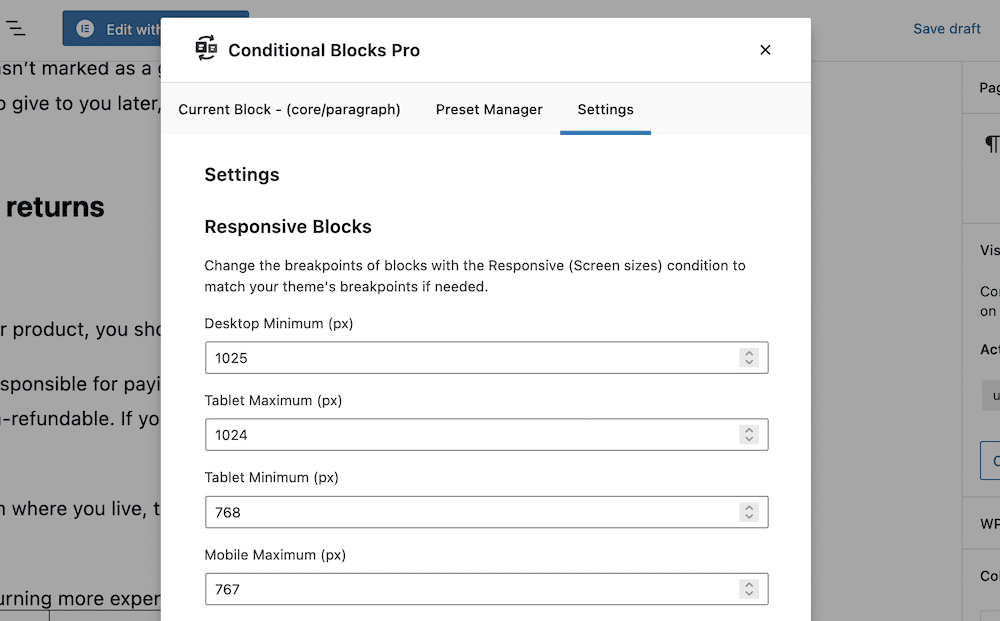Click the Settings heading in dialog body
The height and width of the screenshot is (621, 1000).
[x=242, y=175]
